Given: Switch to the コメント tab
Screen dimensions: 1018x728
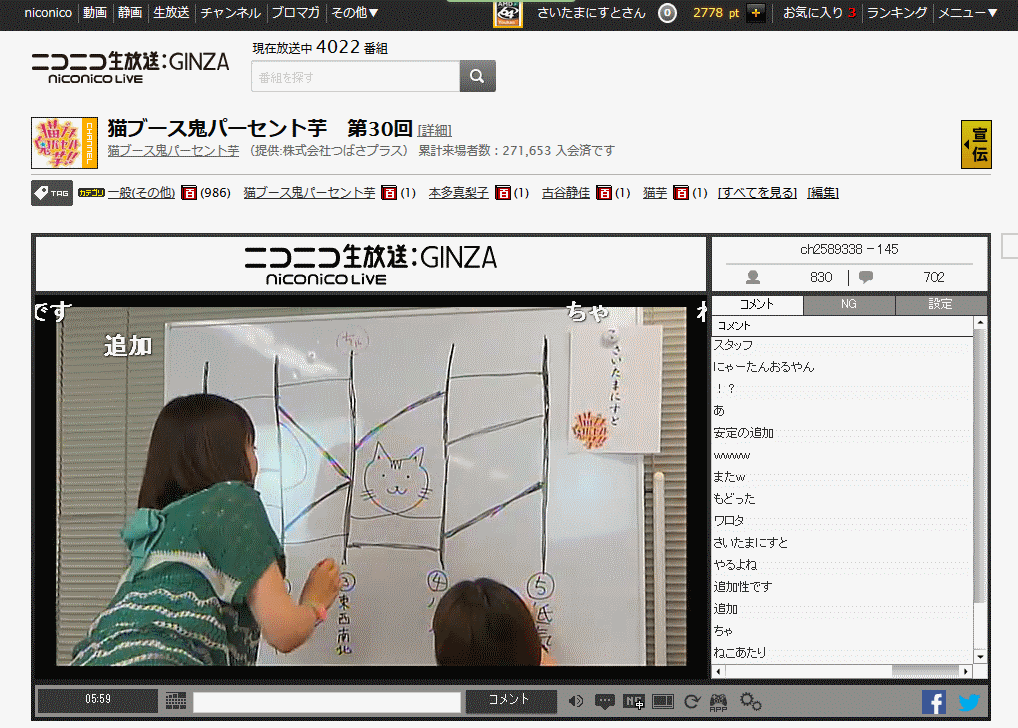Looking at the screenshot, I should pyautogui.click(x=757, y=304).
